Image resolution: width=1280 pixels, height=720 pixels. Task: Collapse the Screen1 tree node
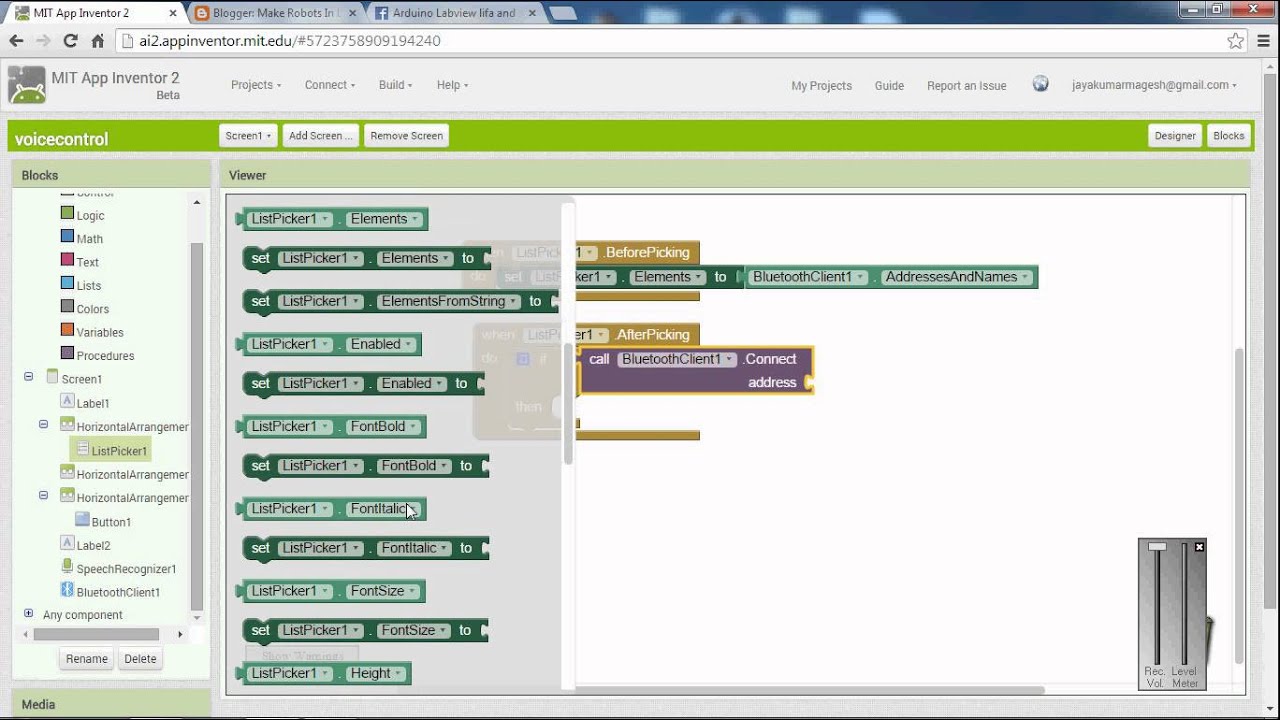point(28,377)
